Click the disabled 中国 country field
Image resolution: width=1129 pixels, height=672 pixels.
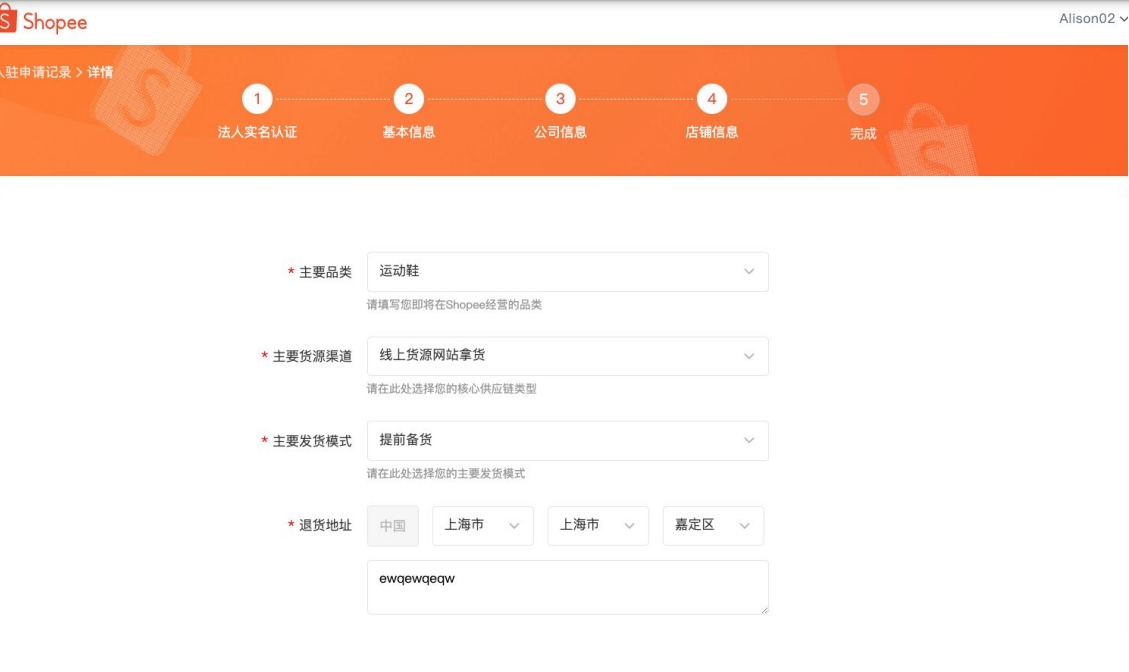pos(393,524)
